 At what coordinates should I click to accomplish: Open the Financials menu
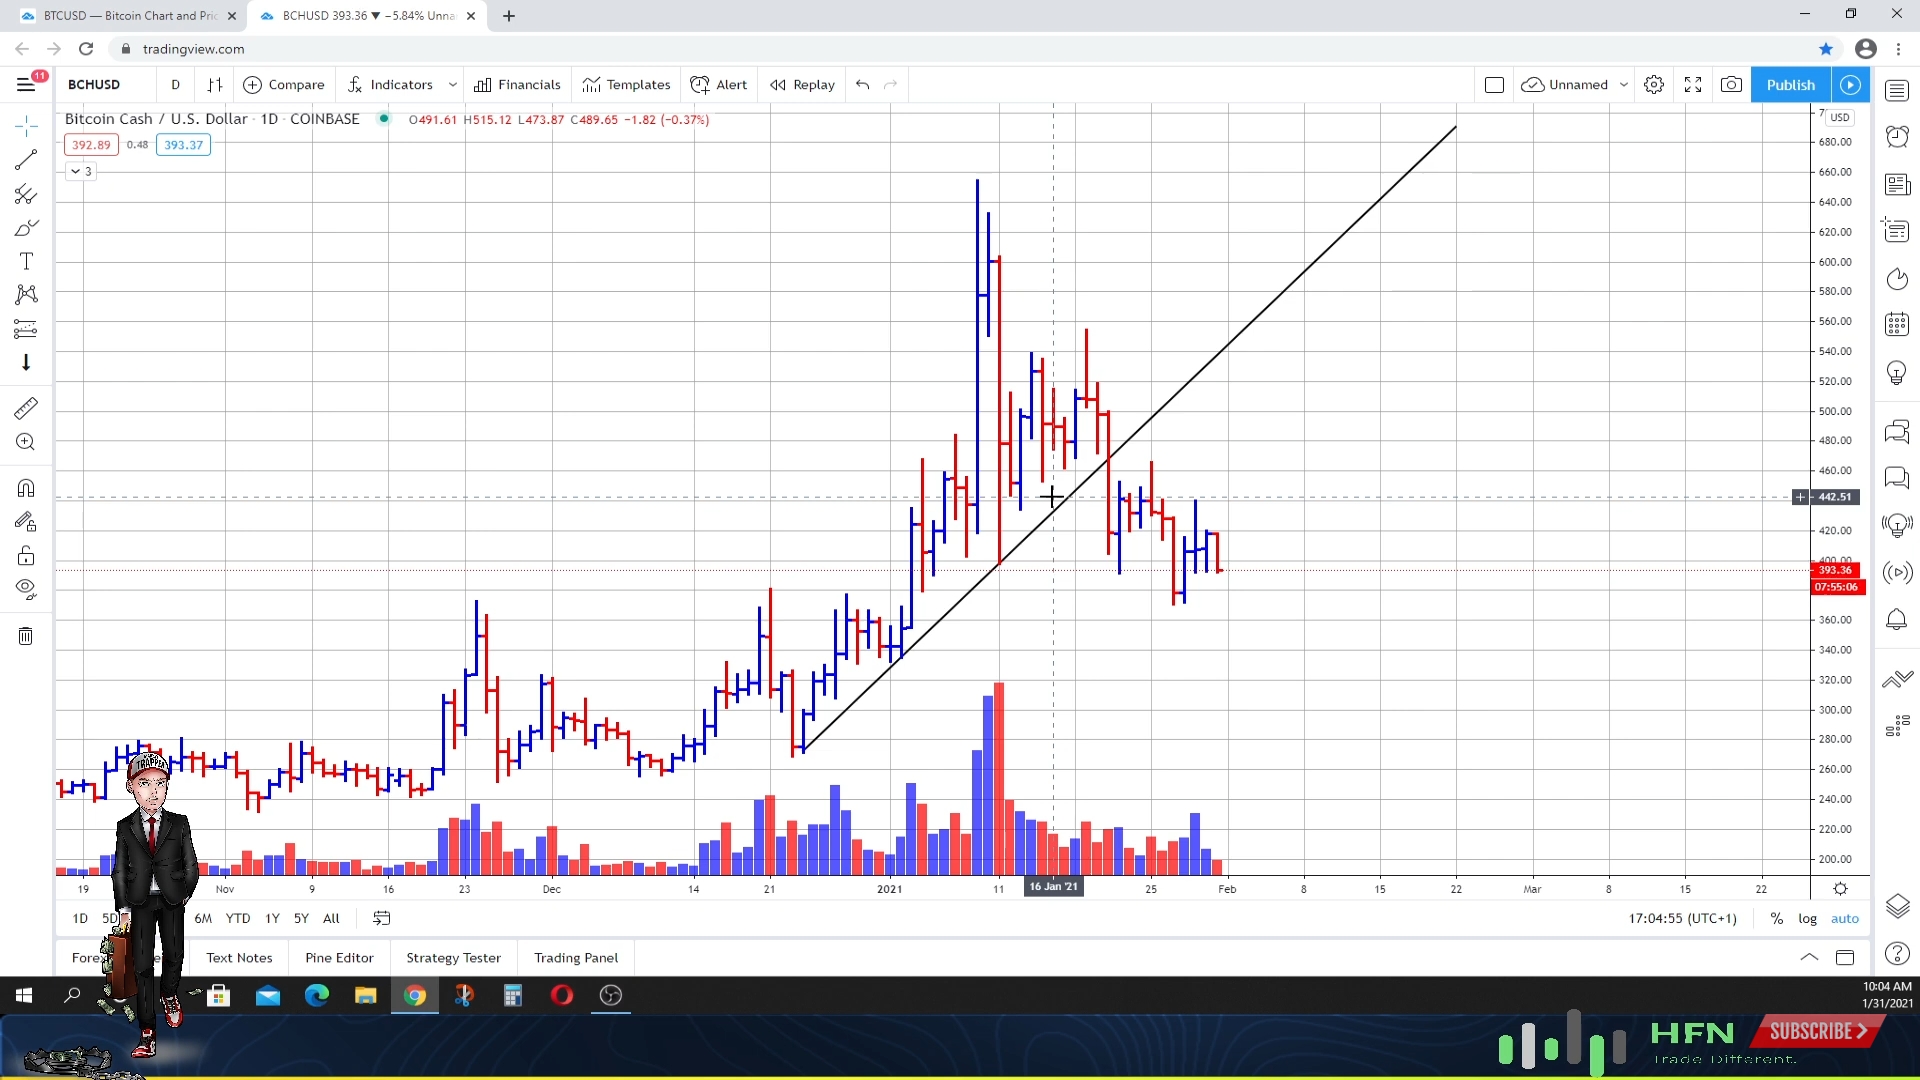[x=517, y=85]
